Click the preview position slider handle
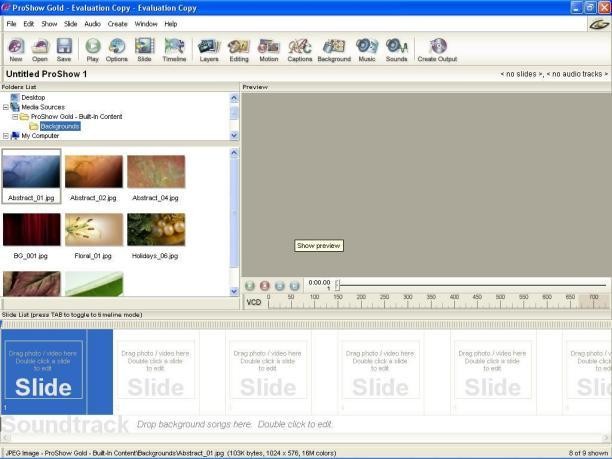 (337, 285)
